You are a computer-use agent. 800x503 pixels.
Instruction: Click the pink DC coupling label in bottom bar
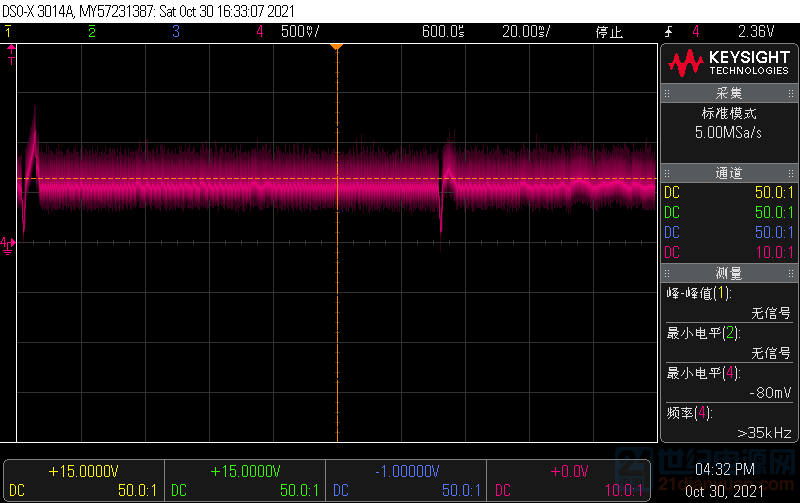pos(503,491)
